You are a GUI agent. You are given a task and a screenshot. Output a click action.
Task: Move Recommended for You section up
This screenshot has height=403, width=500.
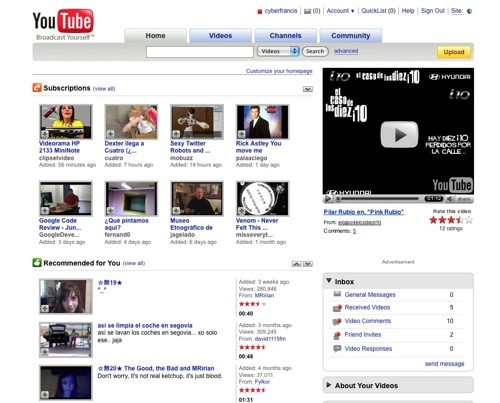coord(296,264)
